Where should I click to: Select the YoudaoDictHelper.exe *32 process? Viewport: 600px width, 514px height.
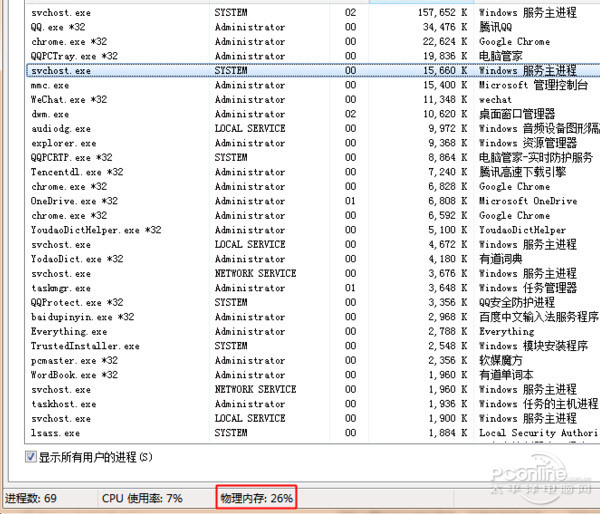pos(313,230)
